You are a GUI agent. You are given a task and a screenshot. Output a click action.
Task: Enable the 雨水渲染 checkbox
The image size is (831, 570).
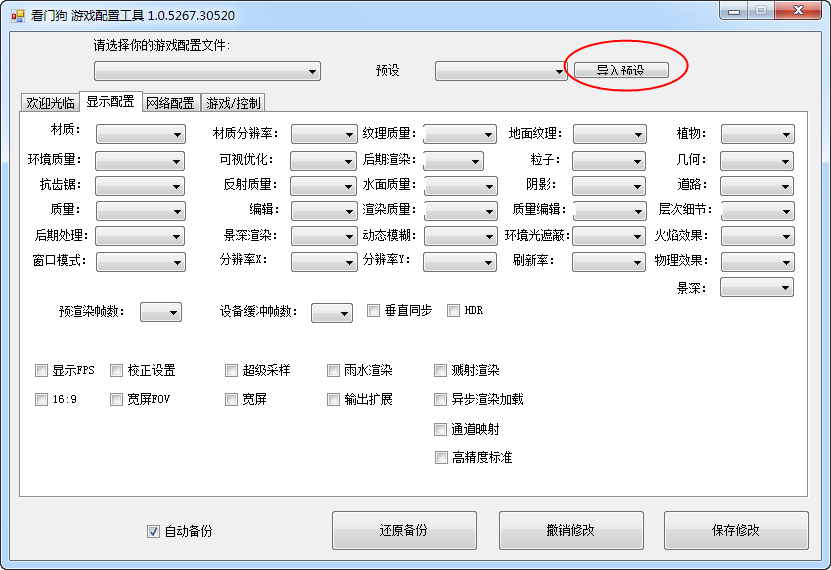[333, 370]
